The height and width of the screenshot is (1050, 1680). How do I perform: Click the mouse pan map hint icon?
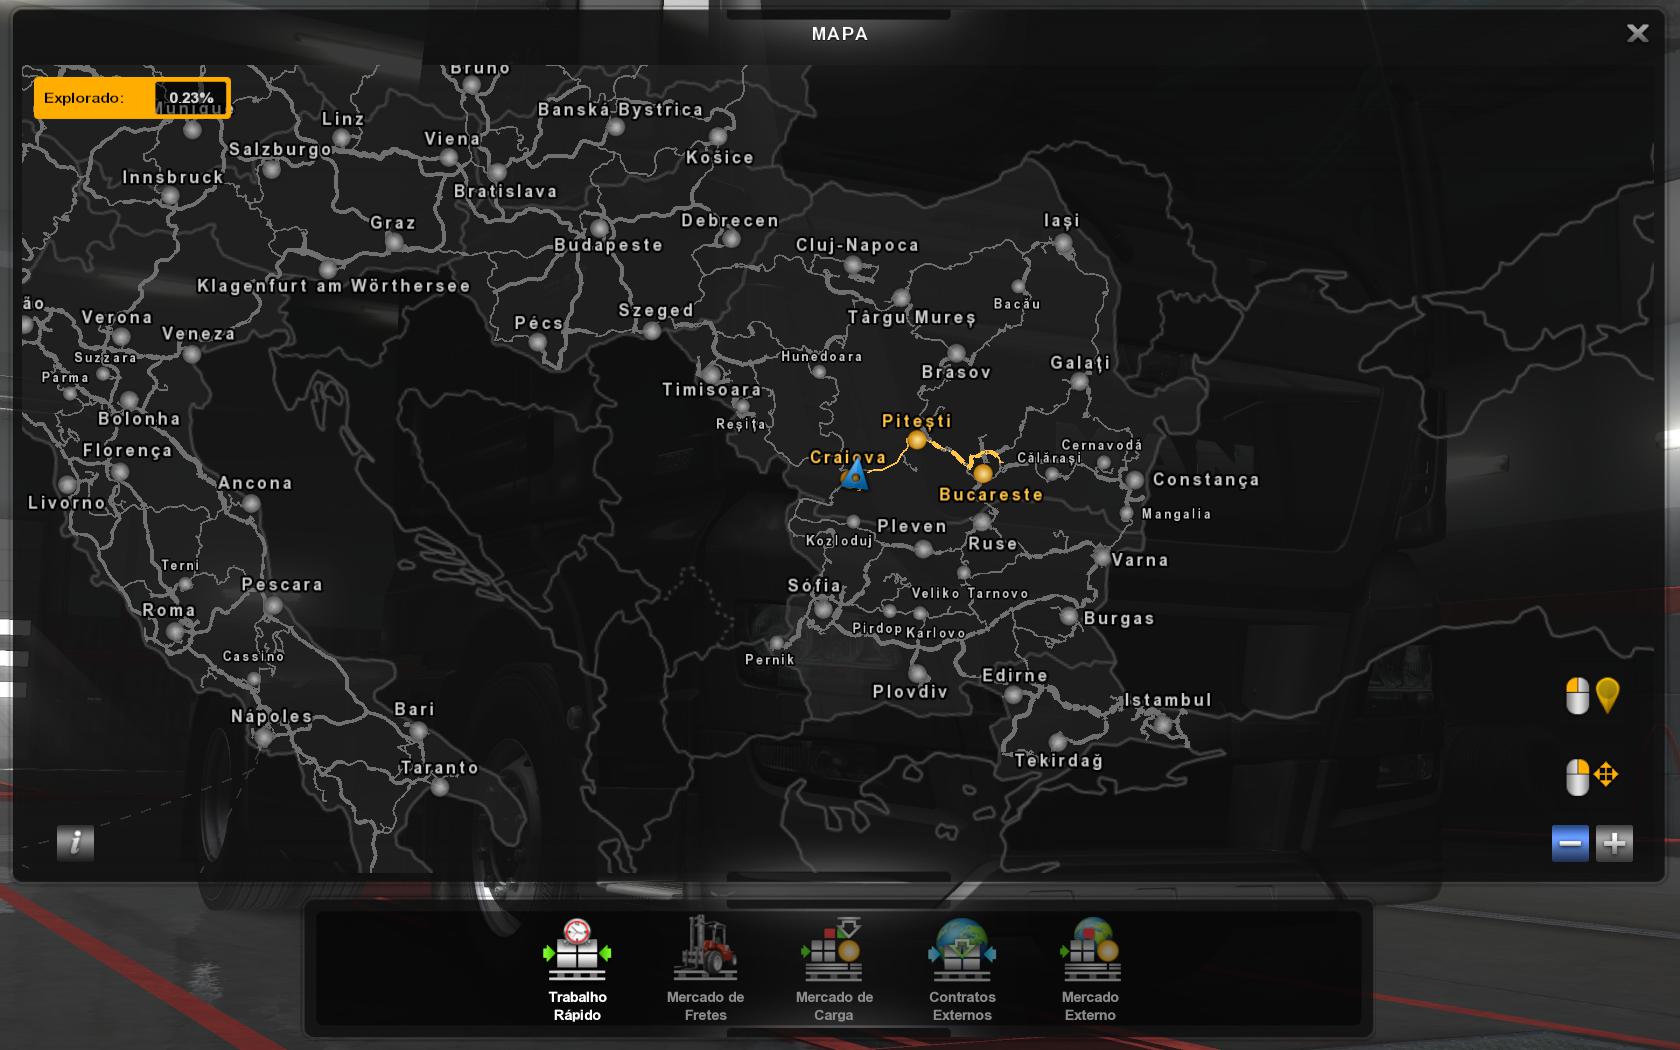pyautogui.click(x=1592, y=776)
